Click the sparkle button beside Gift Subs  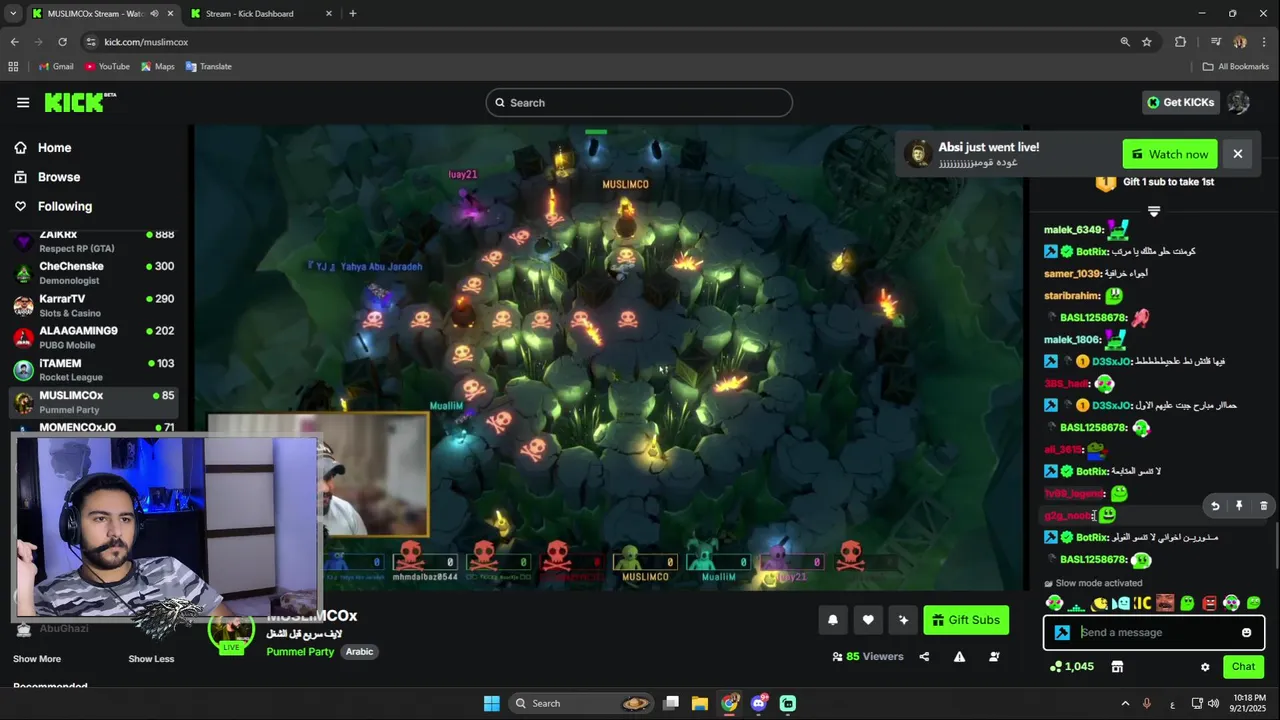pyautogui.click(x=904, y=620)
